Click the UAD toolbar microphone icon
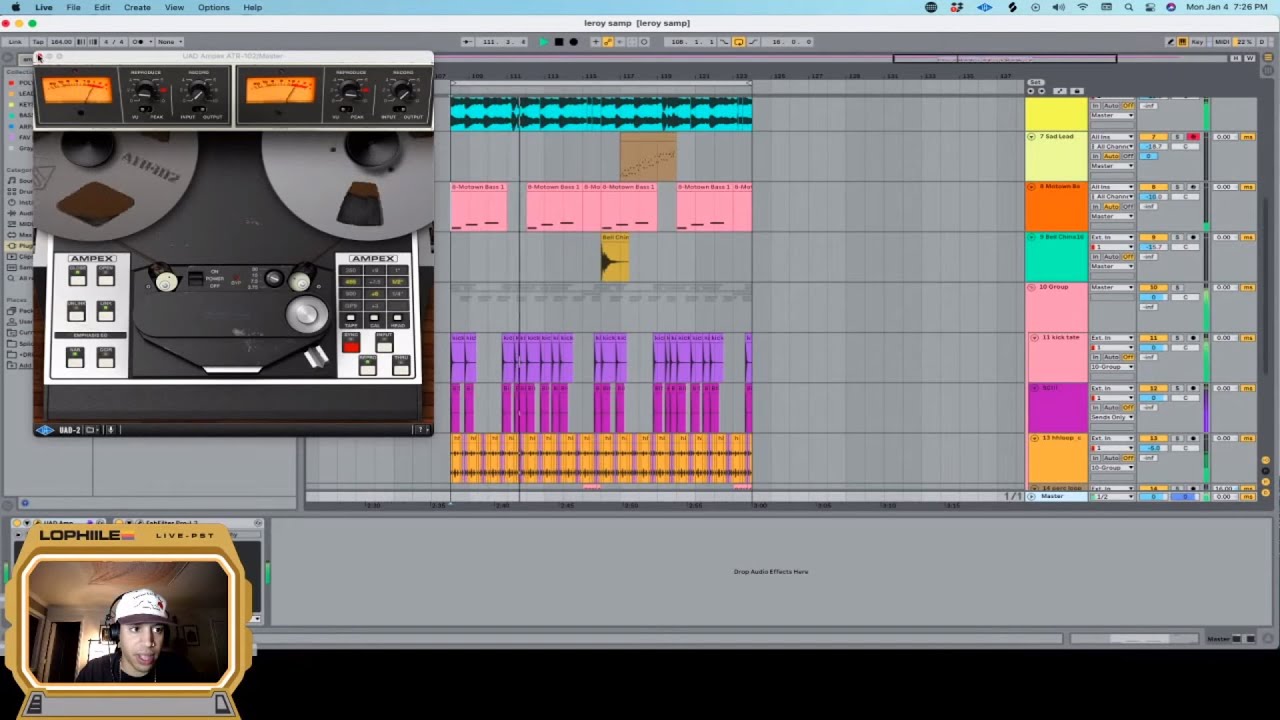The width and height of the screenshot is (1280, 720). 111,430
